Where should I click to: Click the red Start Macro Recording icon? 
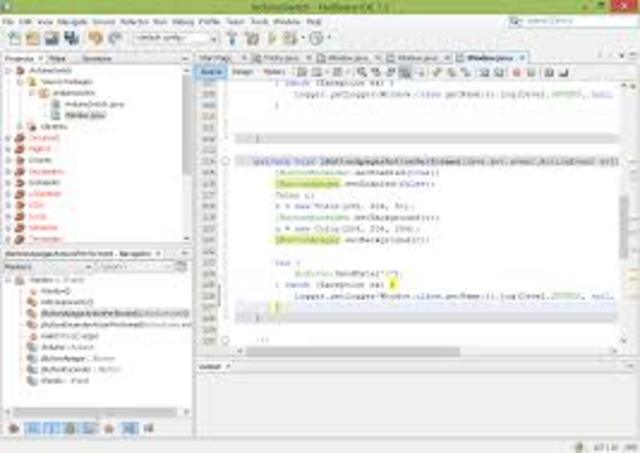pyautogui.click(x=516, y=73)
